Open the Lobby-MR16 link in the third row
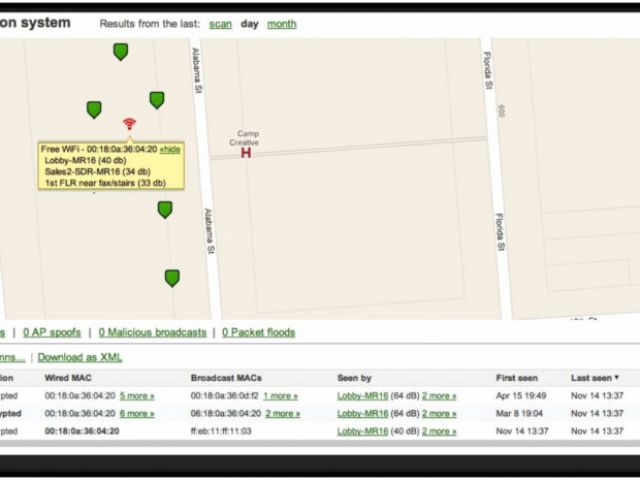 pos(362,431)
